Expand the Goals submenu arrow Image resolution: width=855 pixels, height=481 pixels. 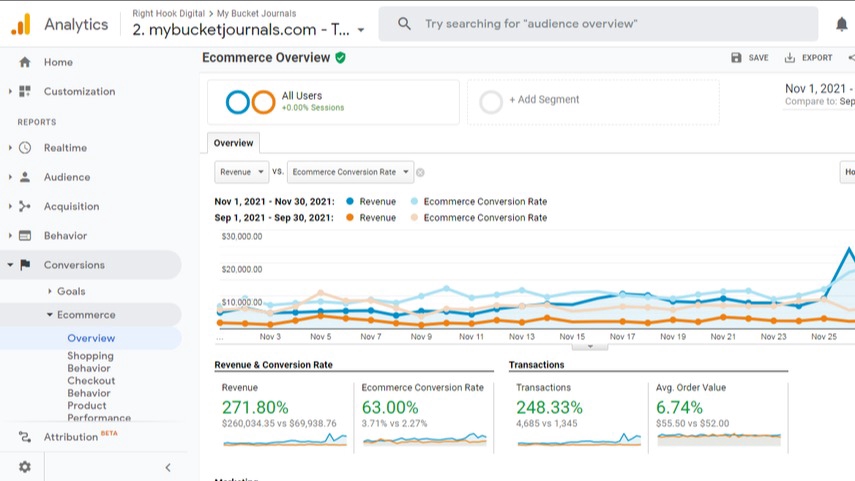point(50,291)
